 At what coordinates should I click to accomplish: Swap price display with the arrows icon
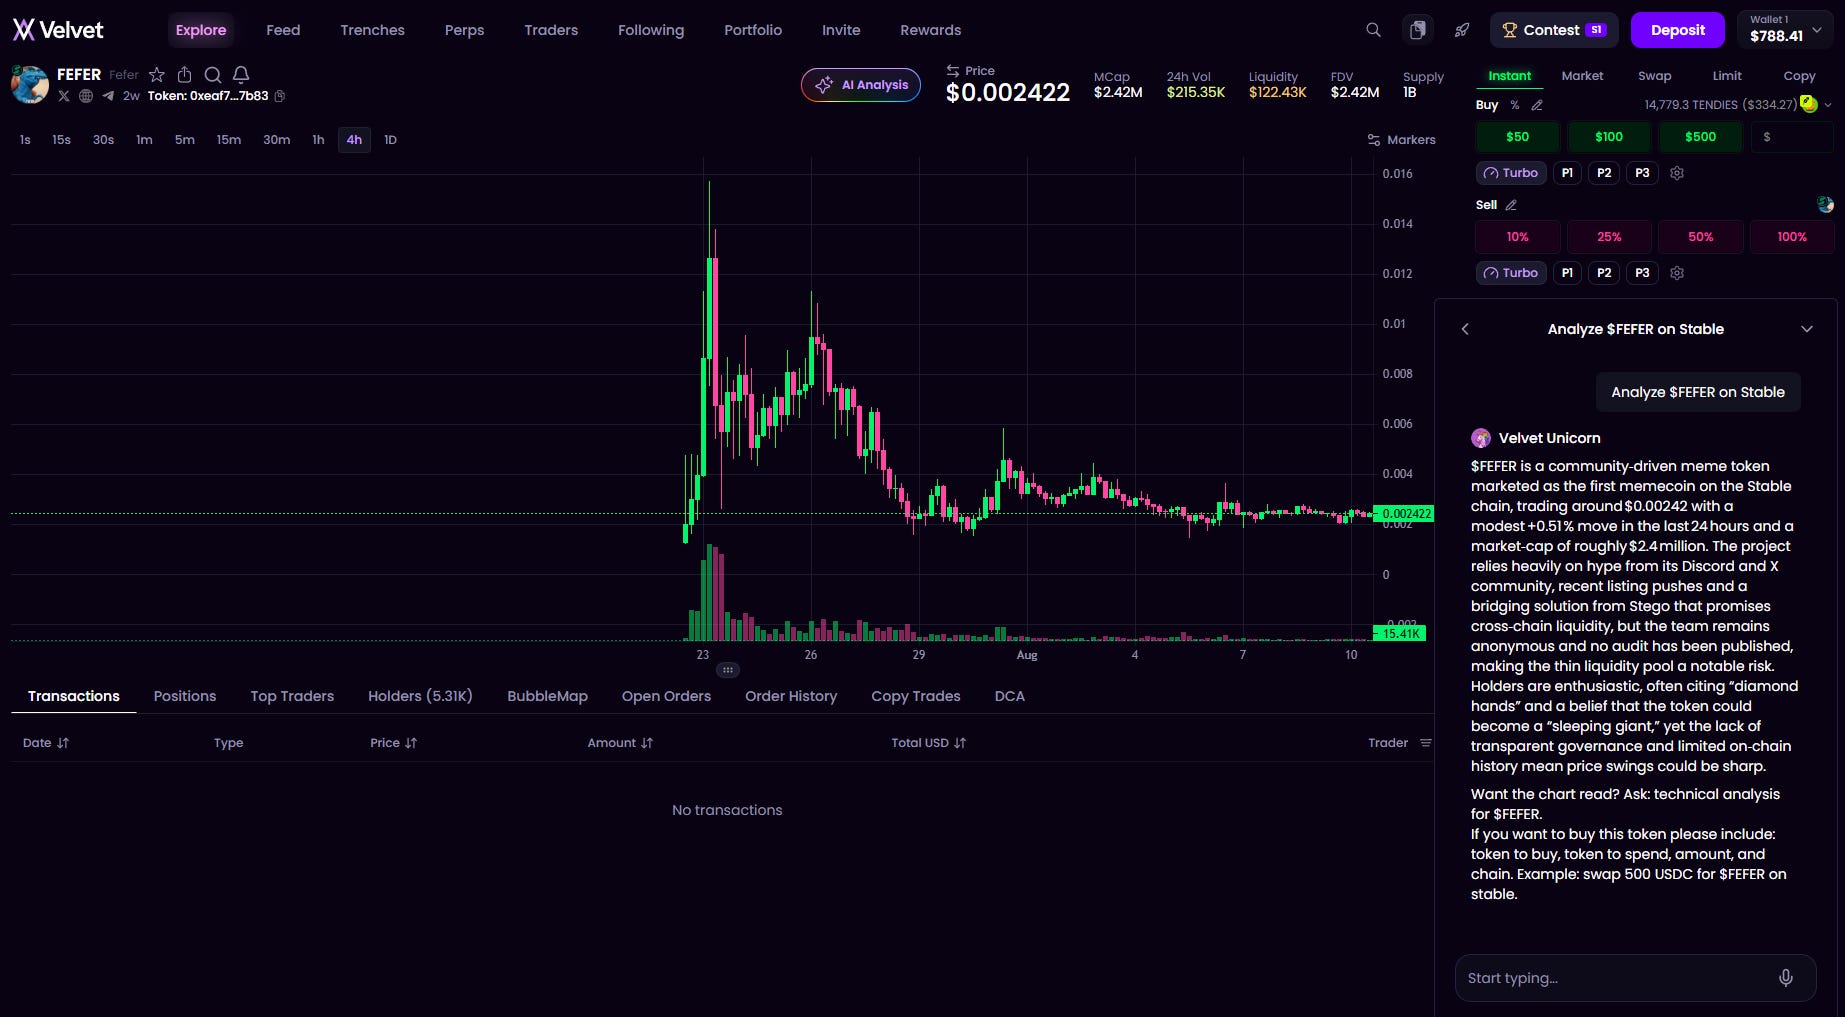(953, 71)
